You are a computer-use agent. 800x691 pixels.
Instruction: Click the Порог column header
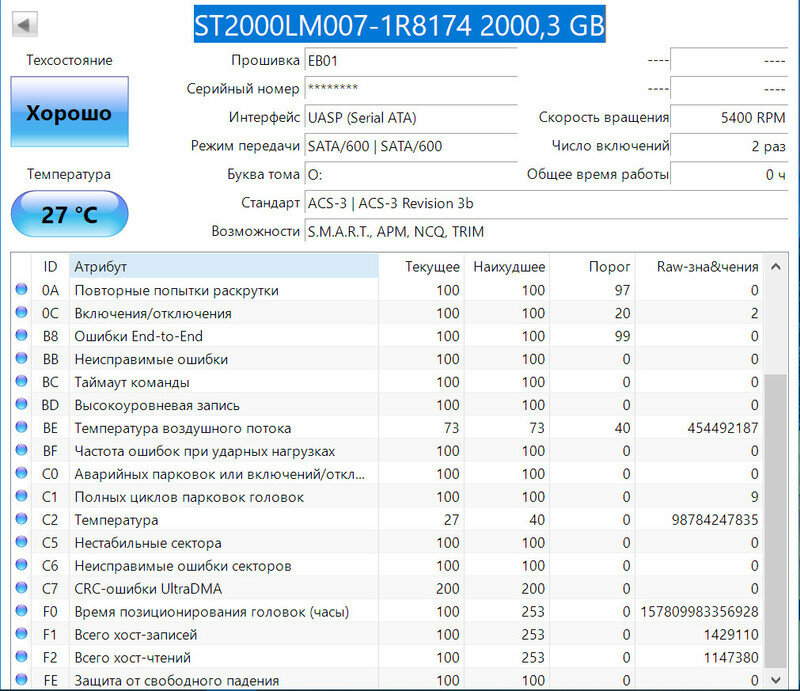pos(592,266)
